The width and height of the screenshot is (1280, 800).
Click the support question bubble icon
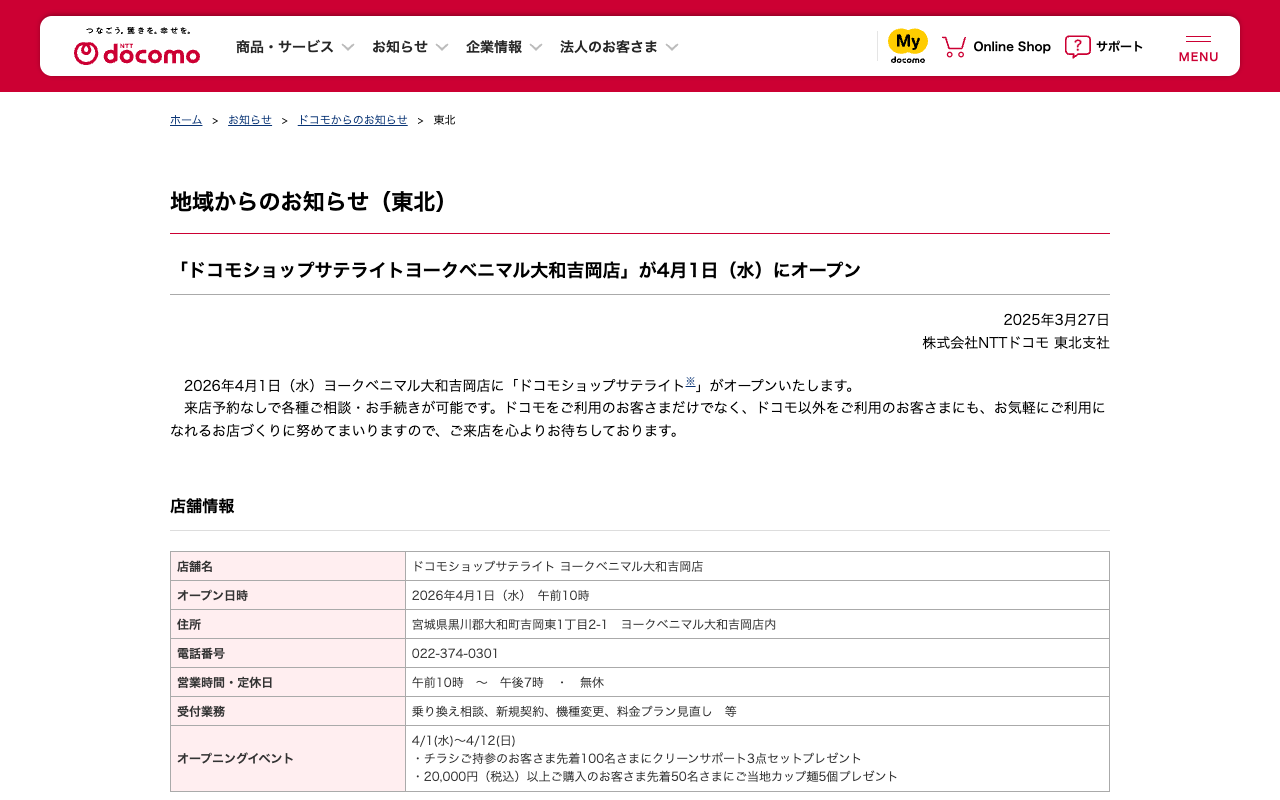point(1077,46)
